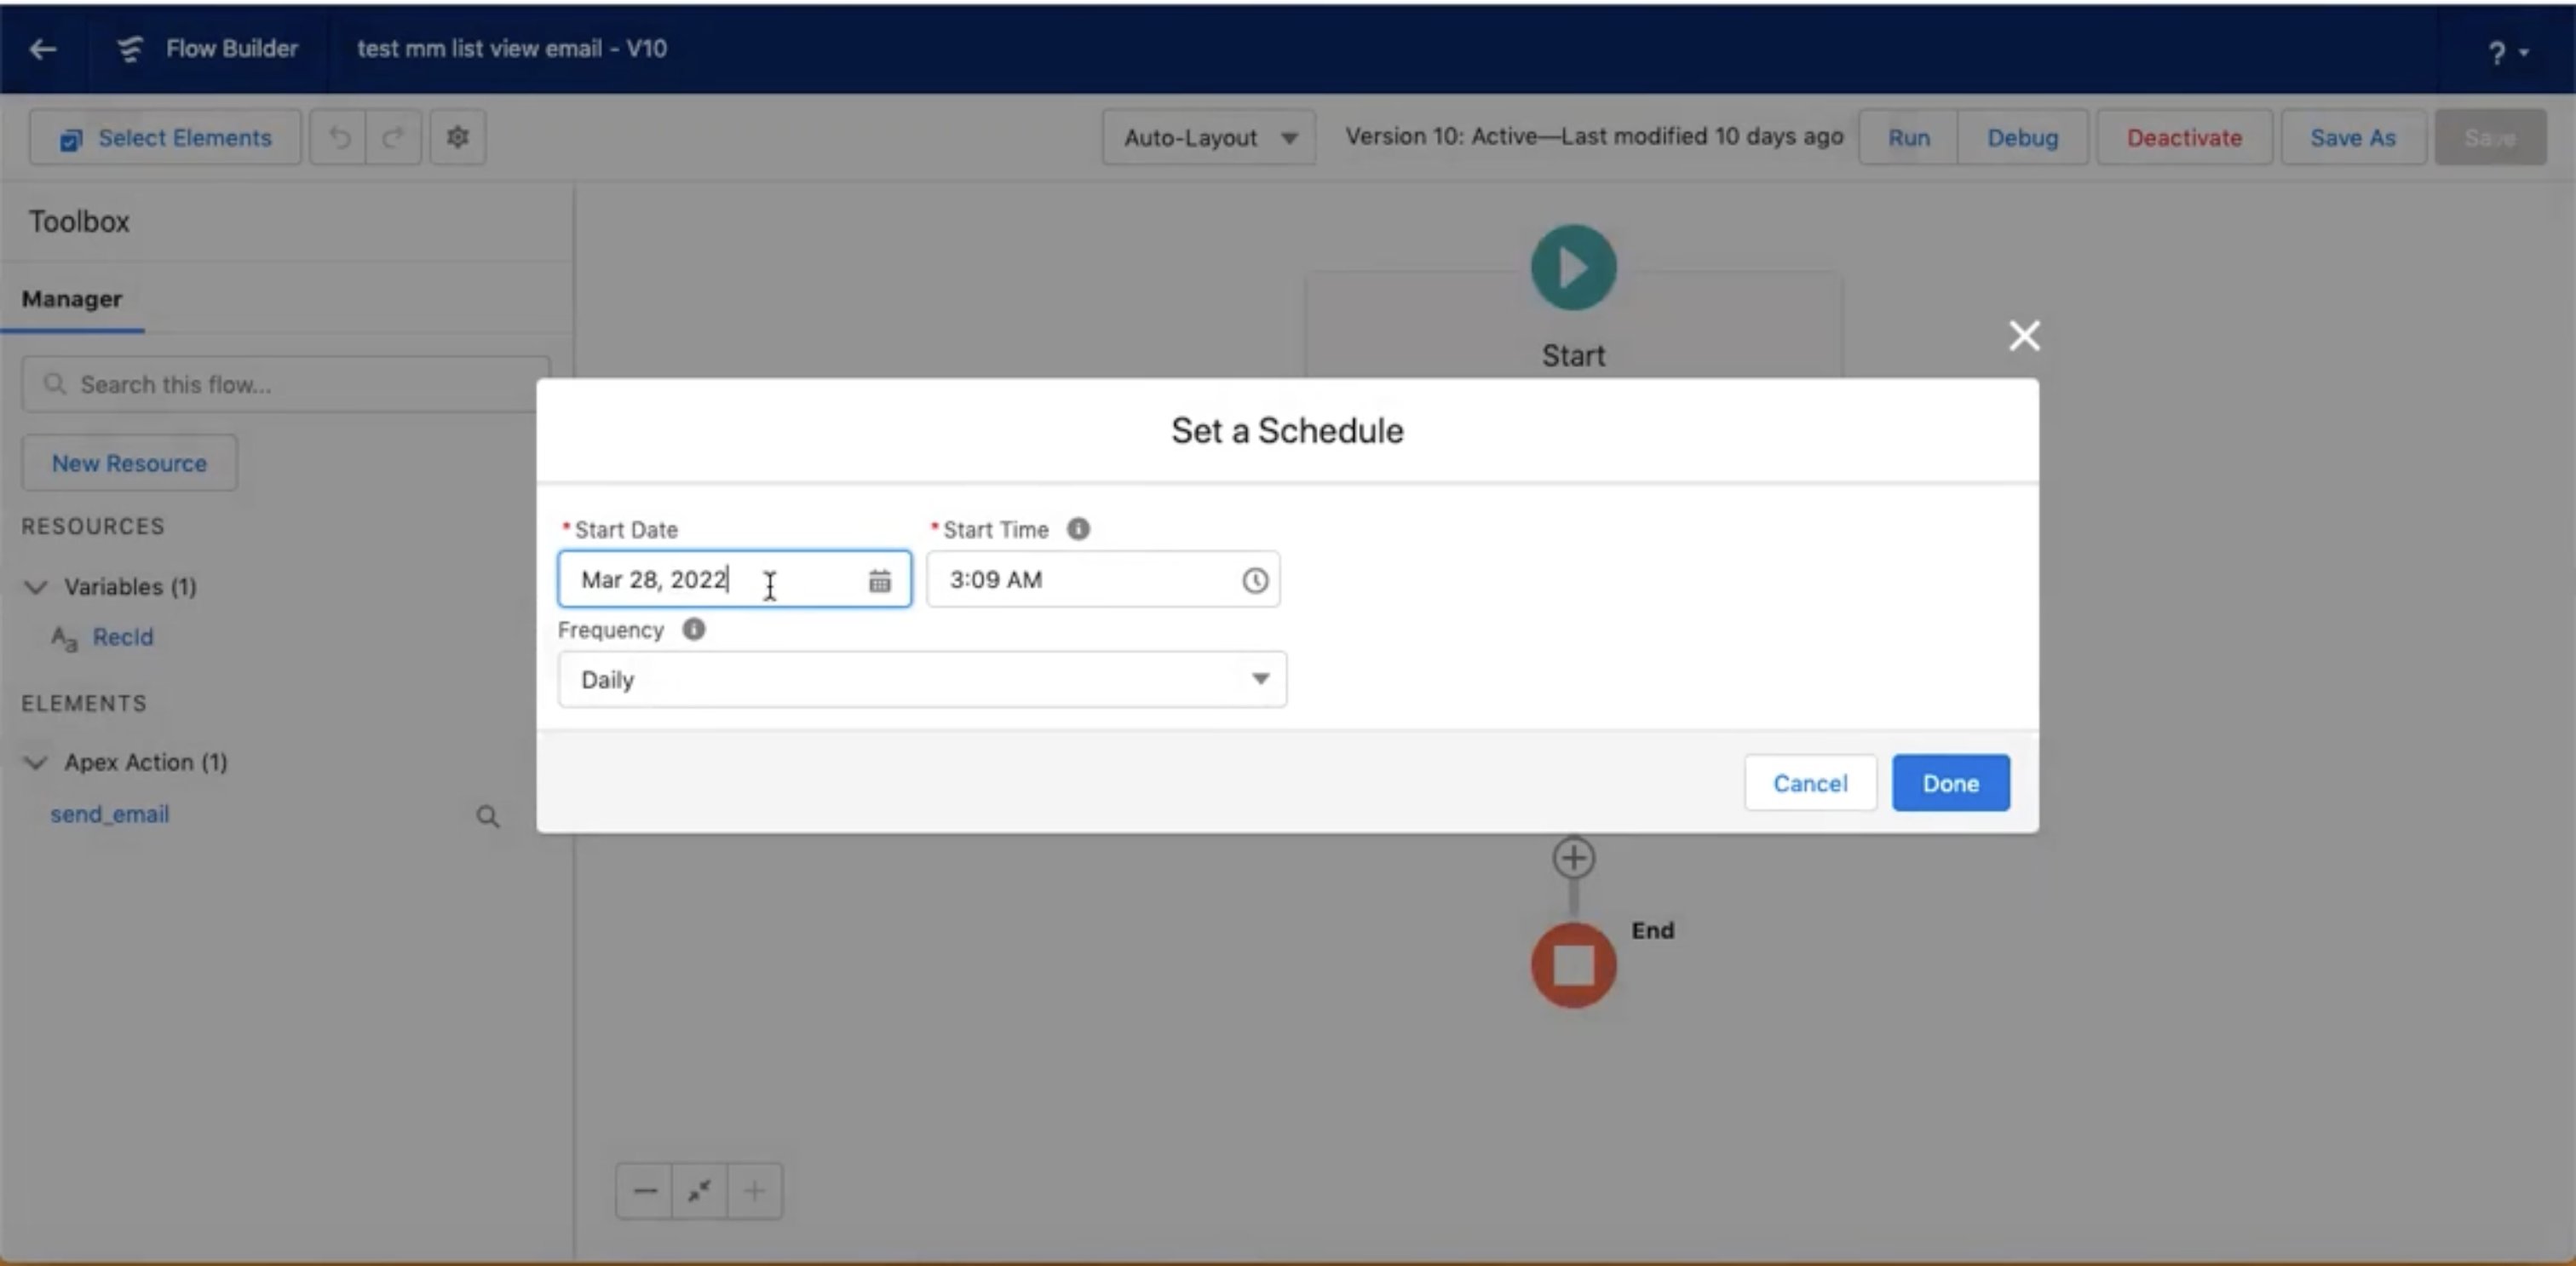
Task: Switch to the Manager tab
Action: coord(72,299)
